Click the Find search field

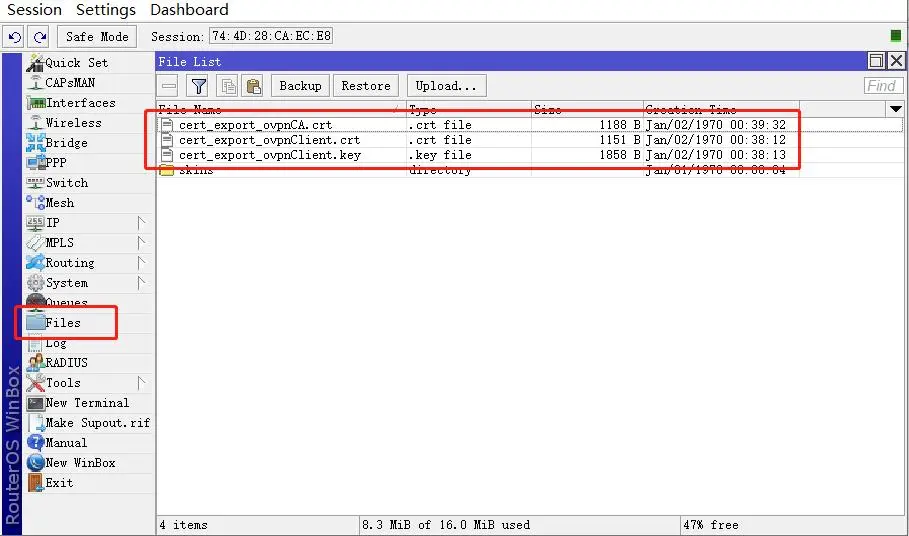click(x=882, y=86)
